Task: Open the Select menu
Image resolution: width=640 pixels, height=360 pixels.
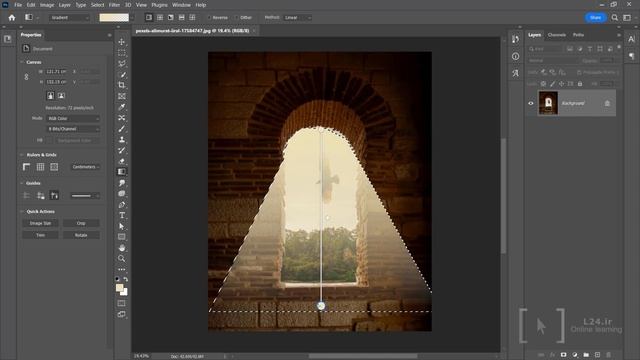Action: [98, 5]
